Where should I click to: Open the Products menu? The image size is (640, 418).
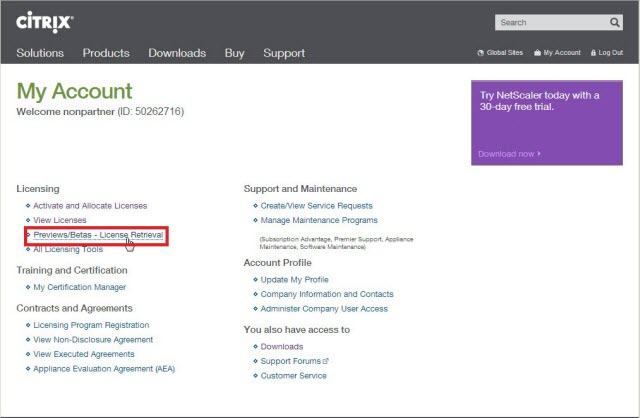click(106, 53)
